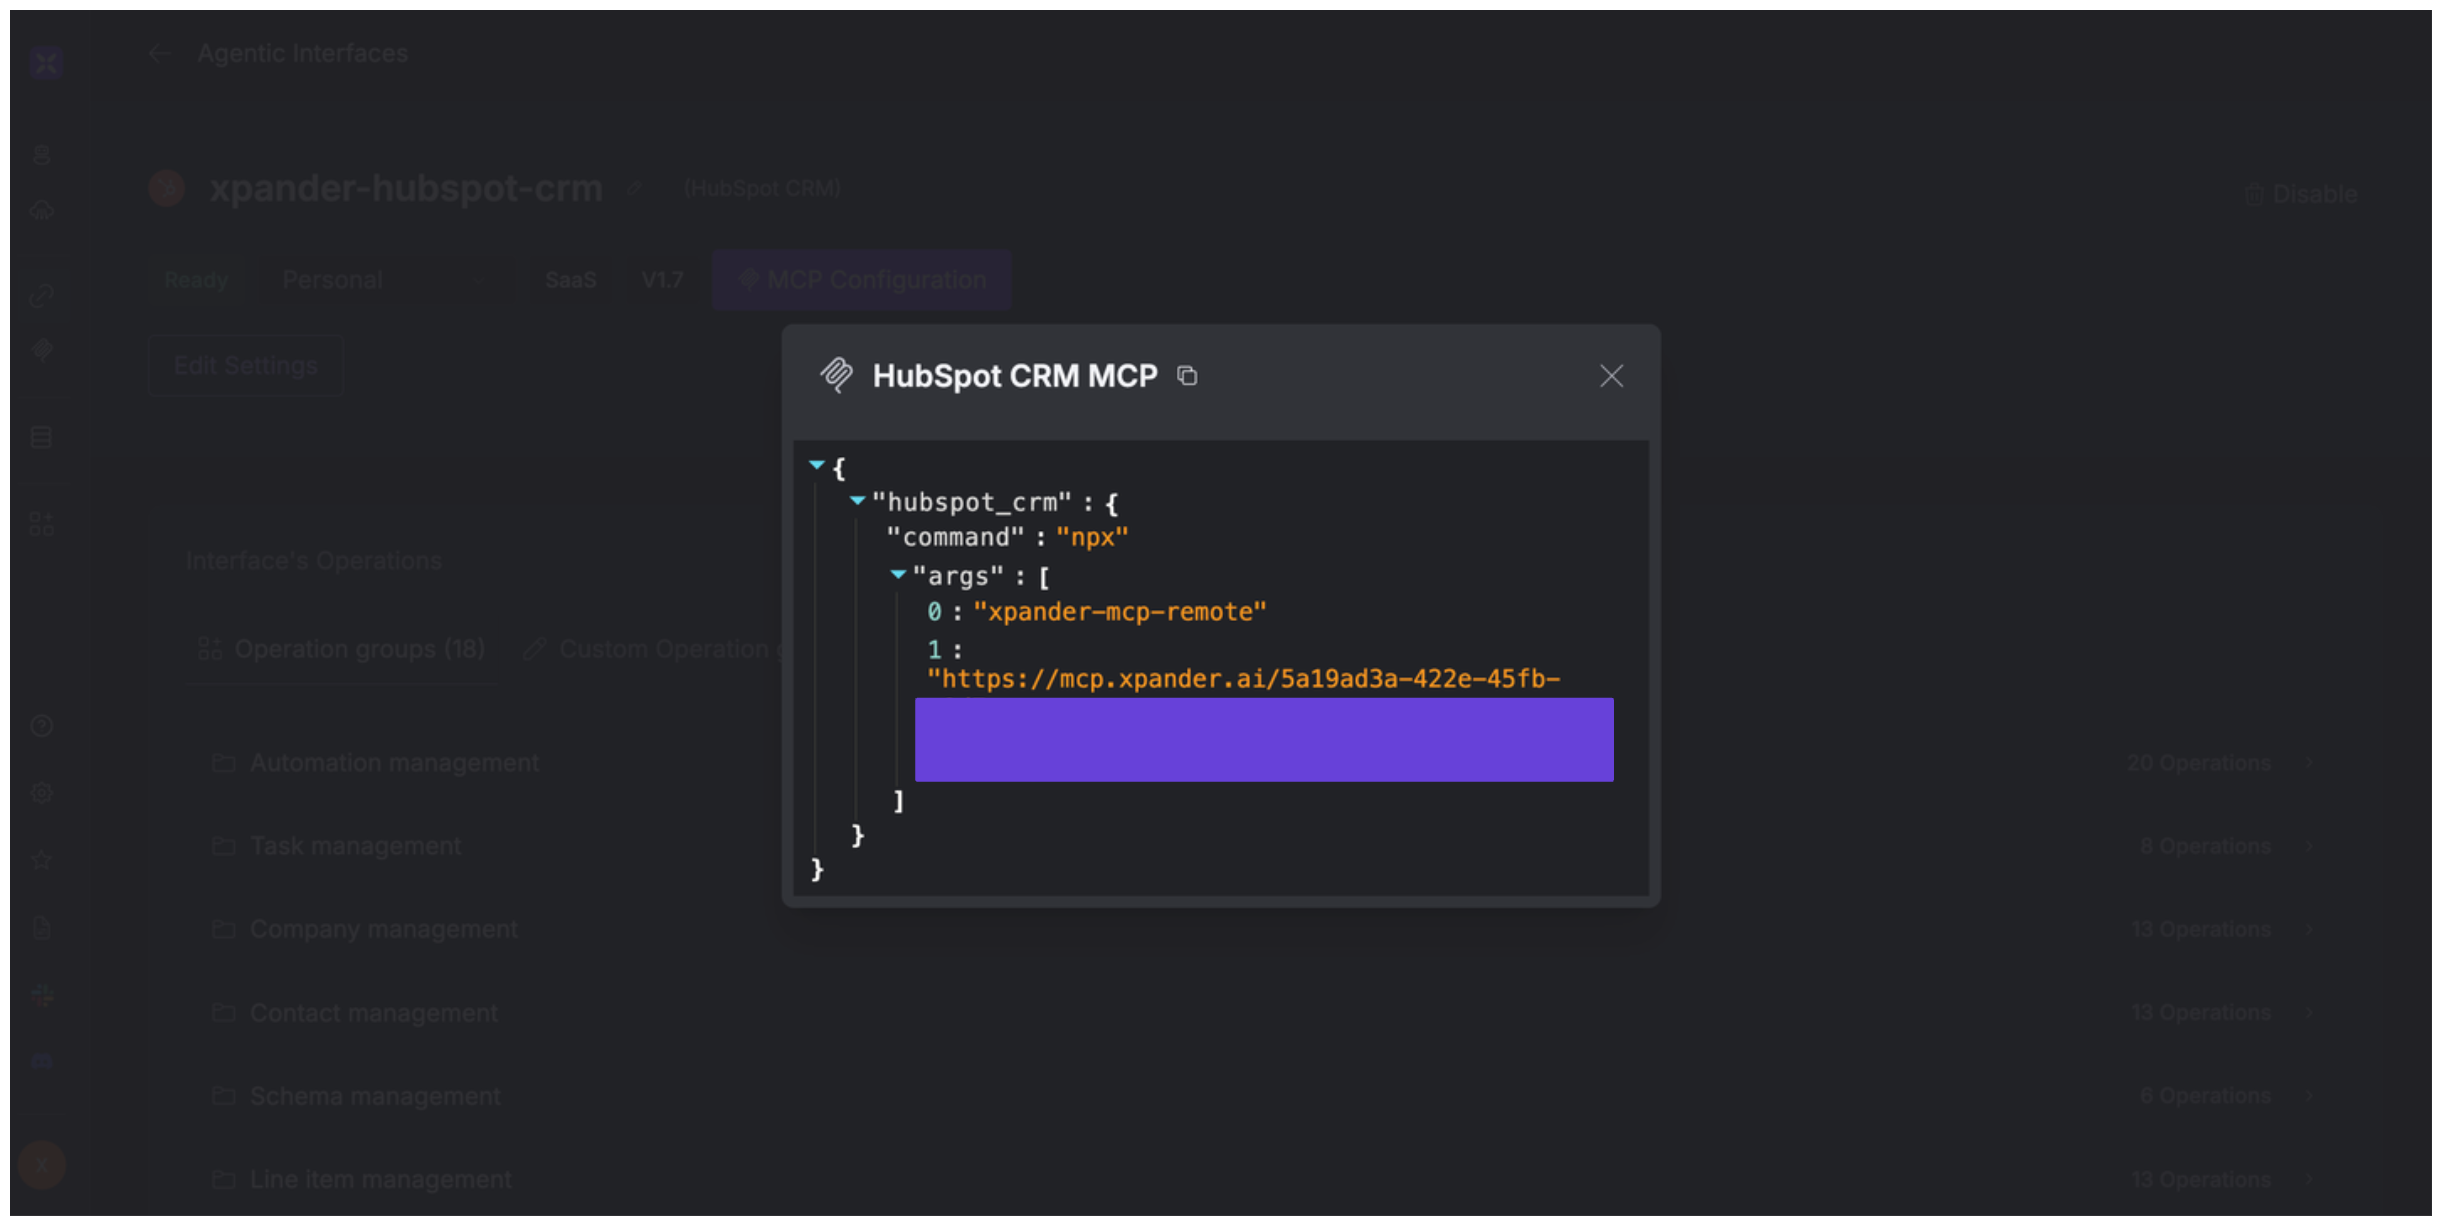Open the Discord icon in sidebar

click(x=42, y=1061)
